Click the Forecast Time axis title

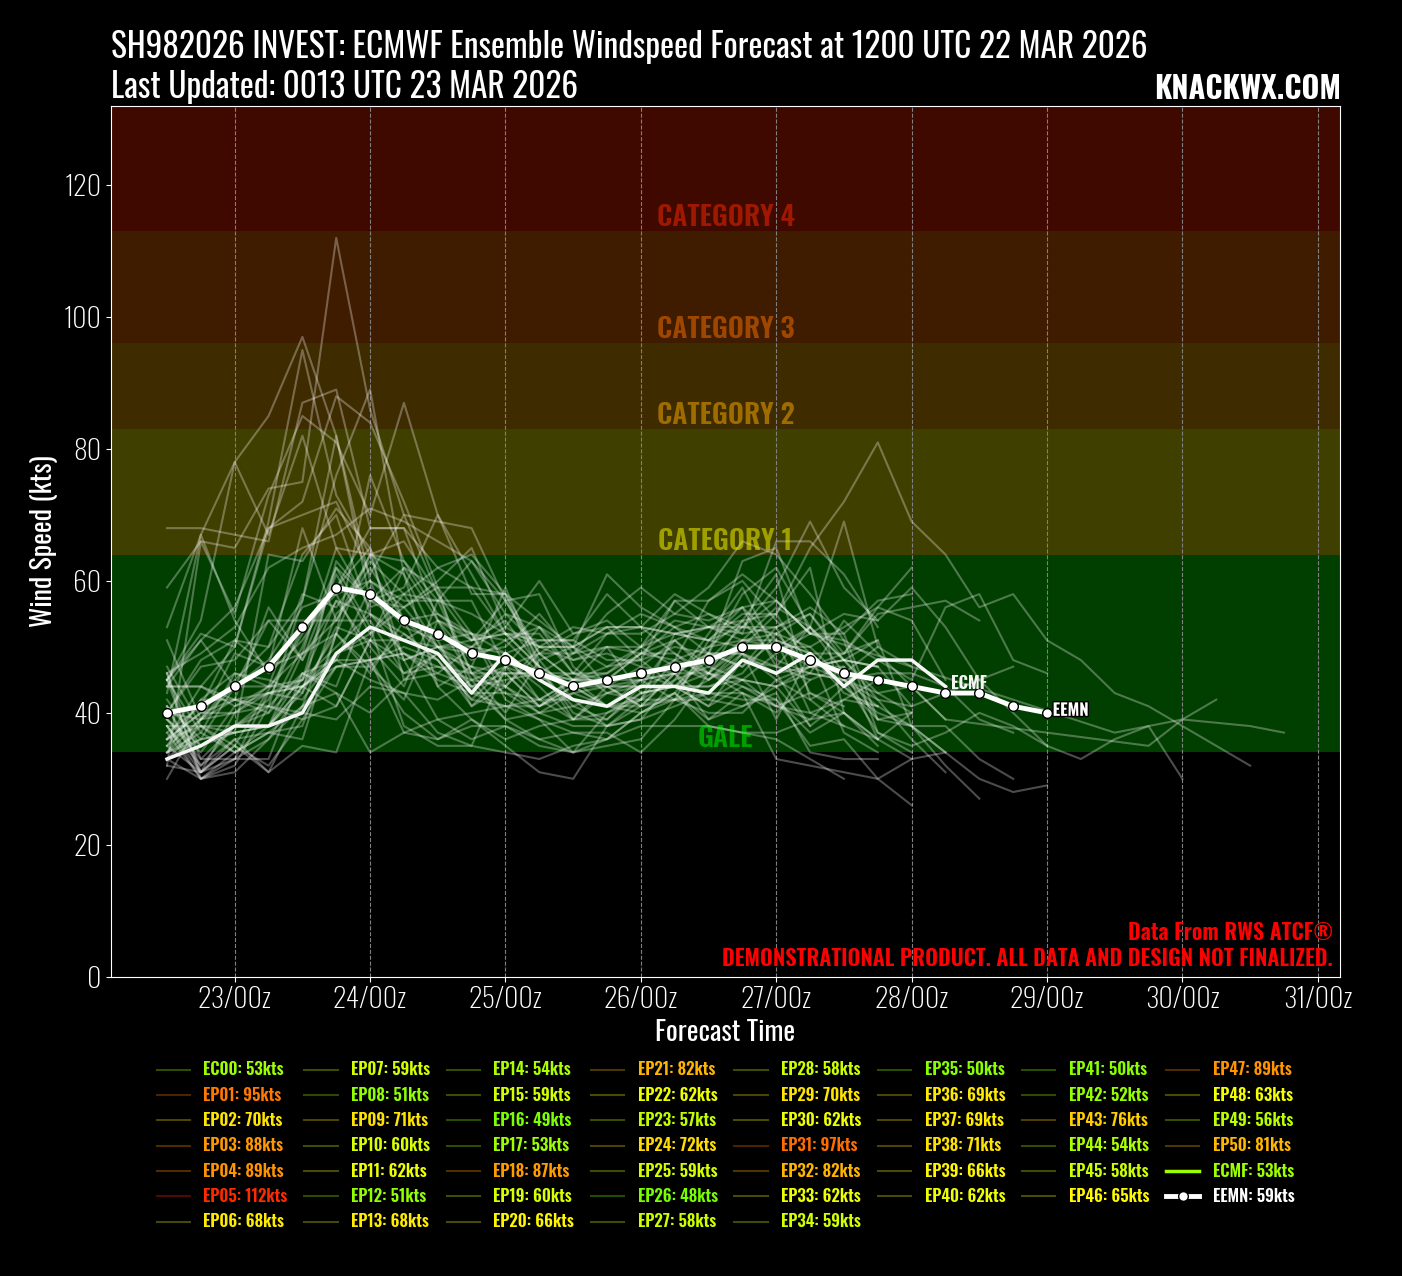[725, 1031]
